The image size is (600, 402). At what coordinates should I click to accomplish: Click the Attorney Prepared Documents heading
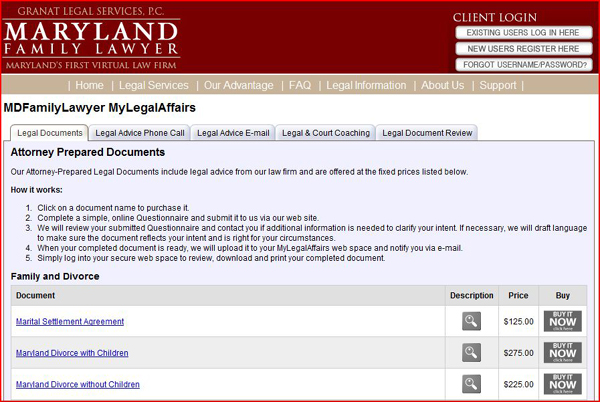point(88,152)
